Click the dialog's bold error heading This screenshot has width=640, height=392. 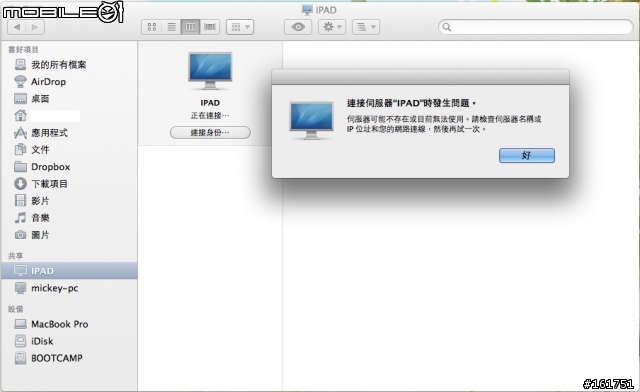[411, 103]
